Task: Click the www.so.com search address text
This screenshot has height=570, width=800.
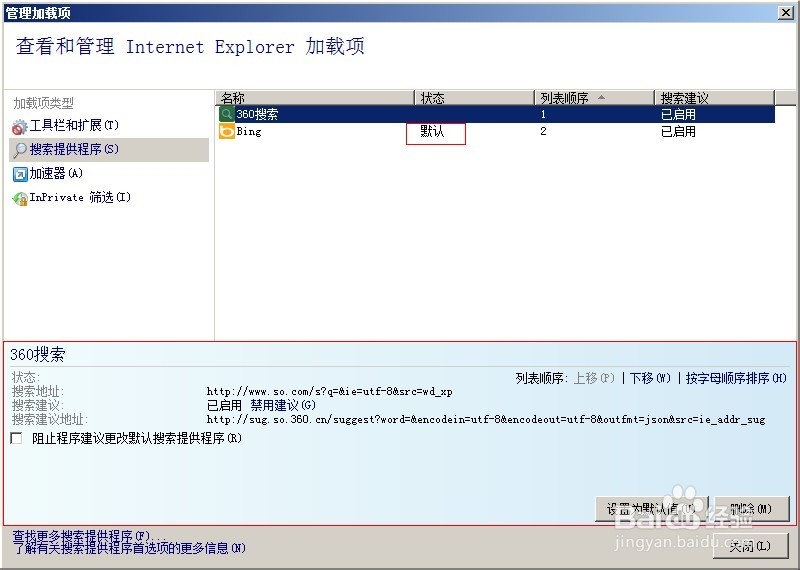Action: click(330, 391)
